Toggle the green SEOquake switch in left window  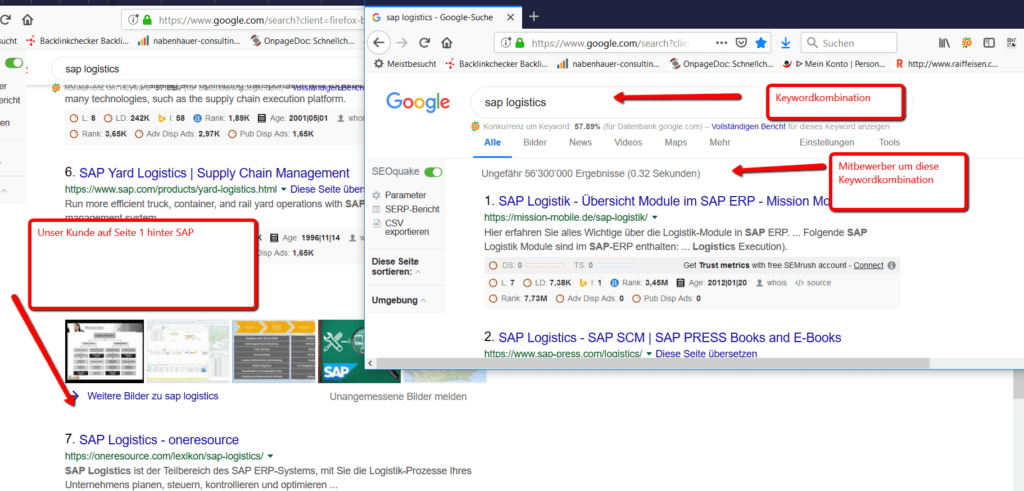pos(14,63)
